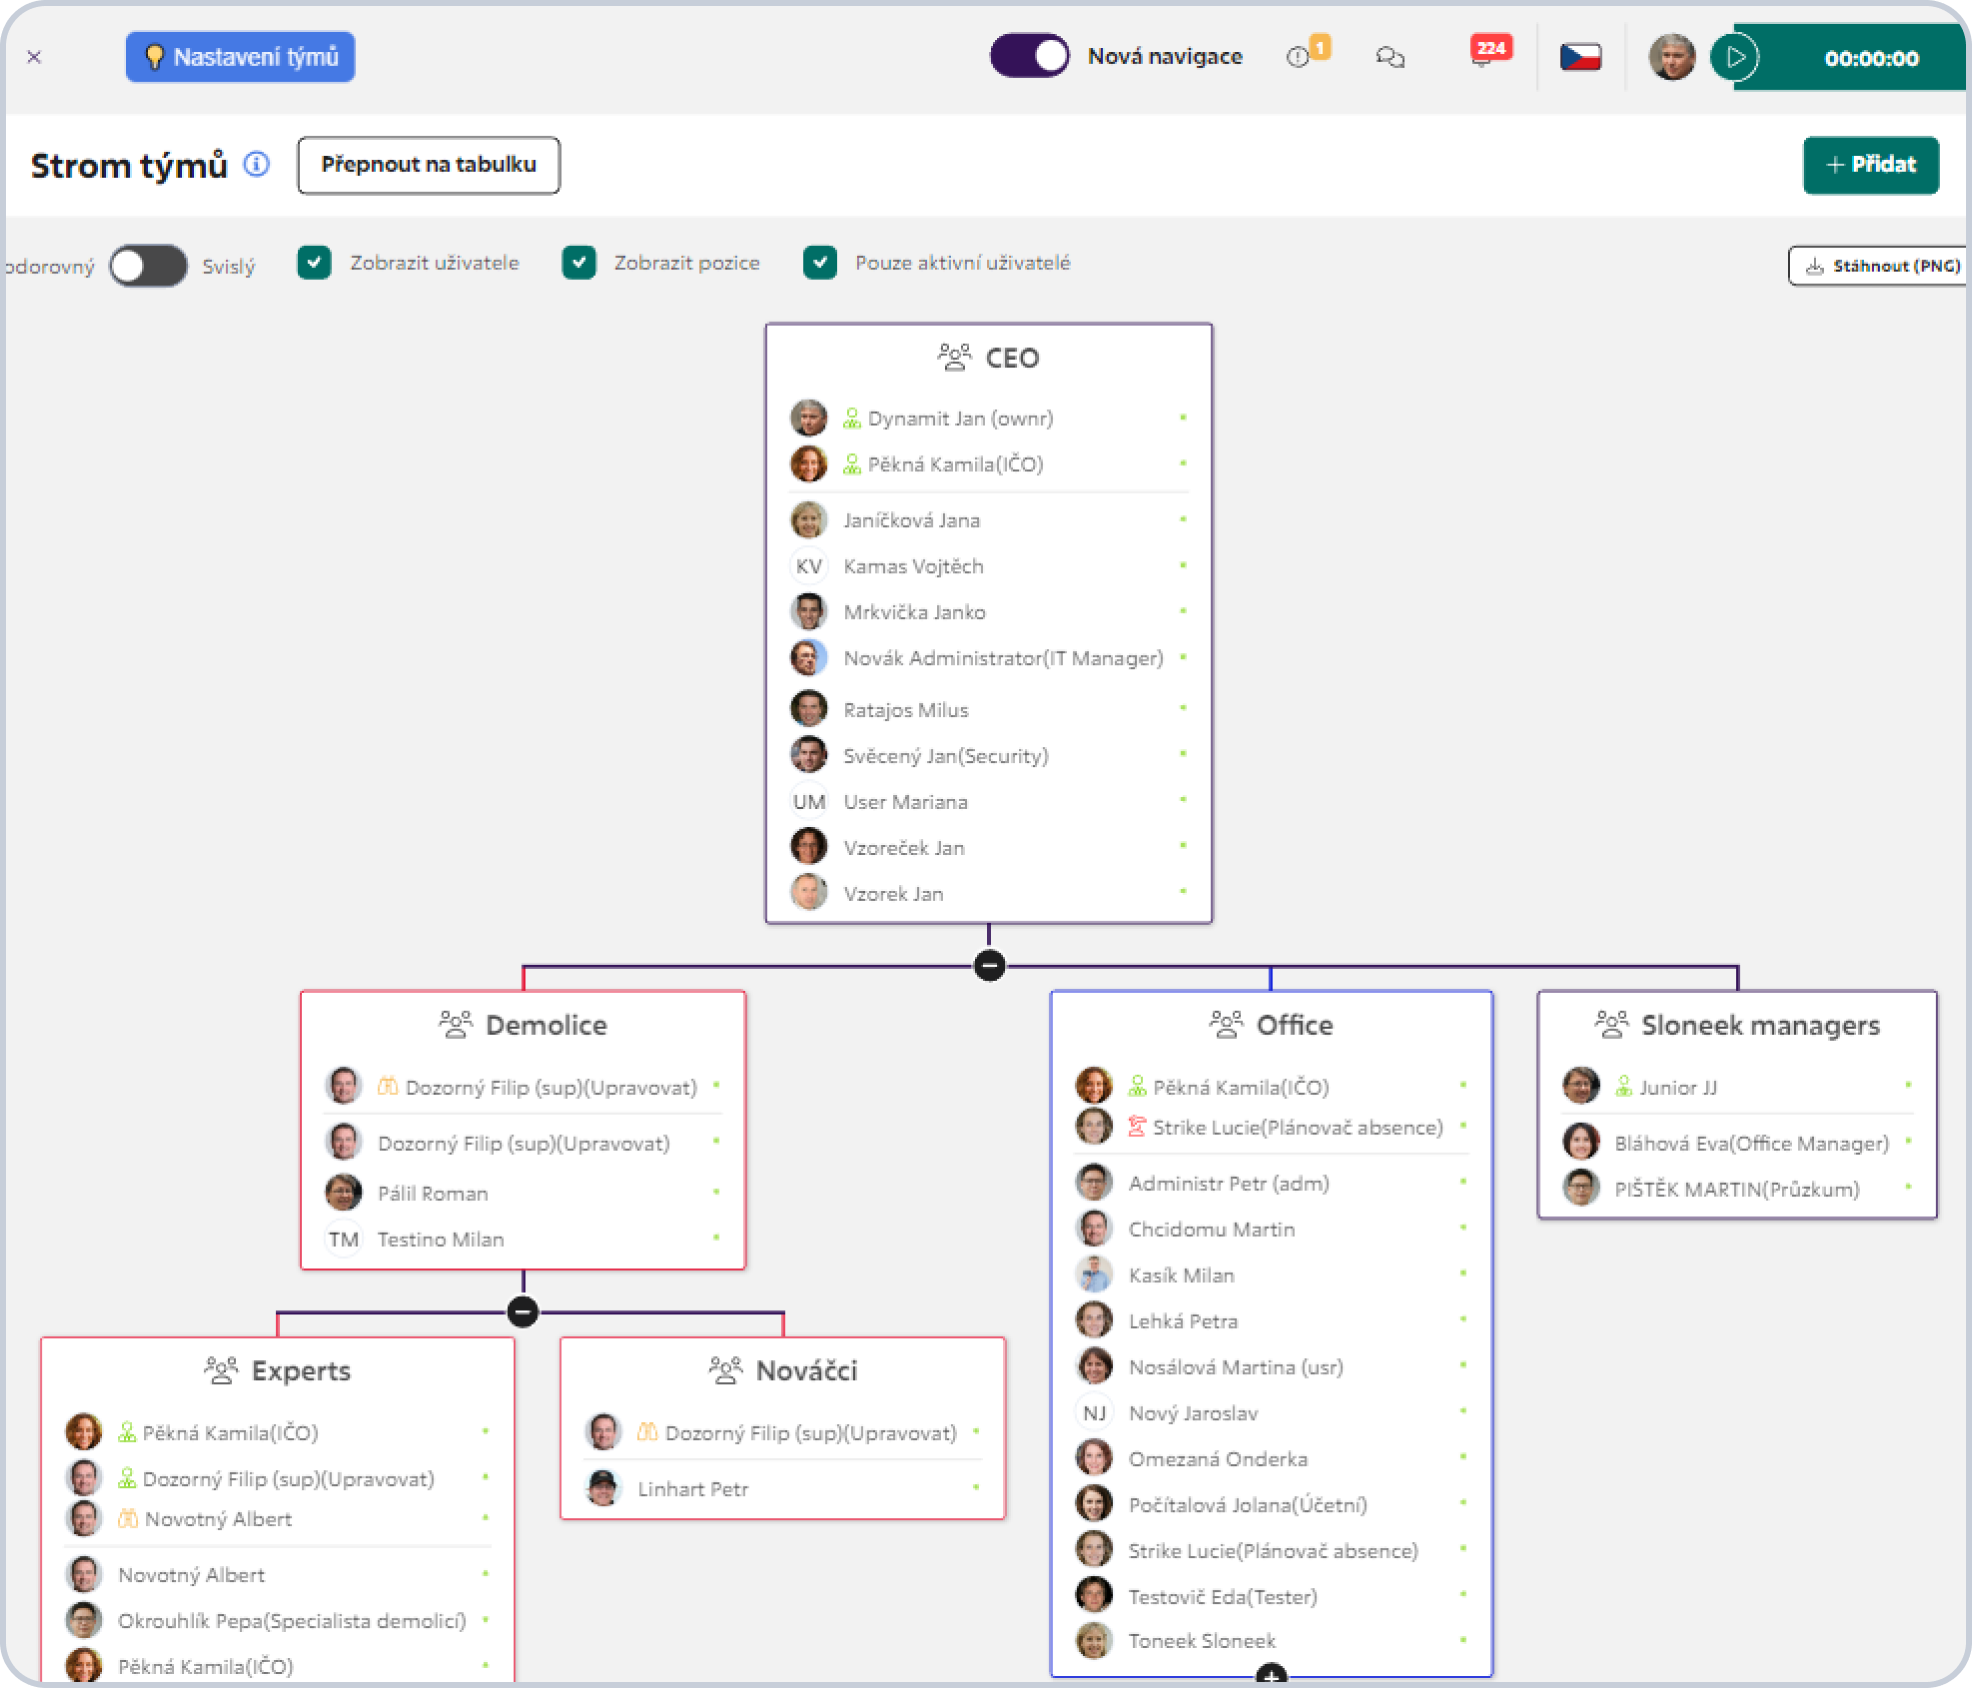
Task: Open the info icon beside Strom týmů
Action: pyautogui.click(x=257, y=164)
